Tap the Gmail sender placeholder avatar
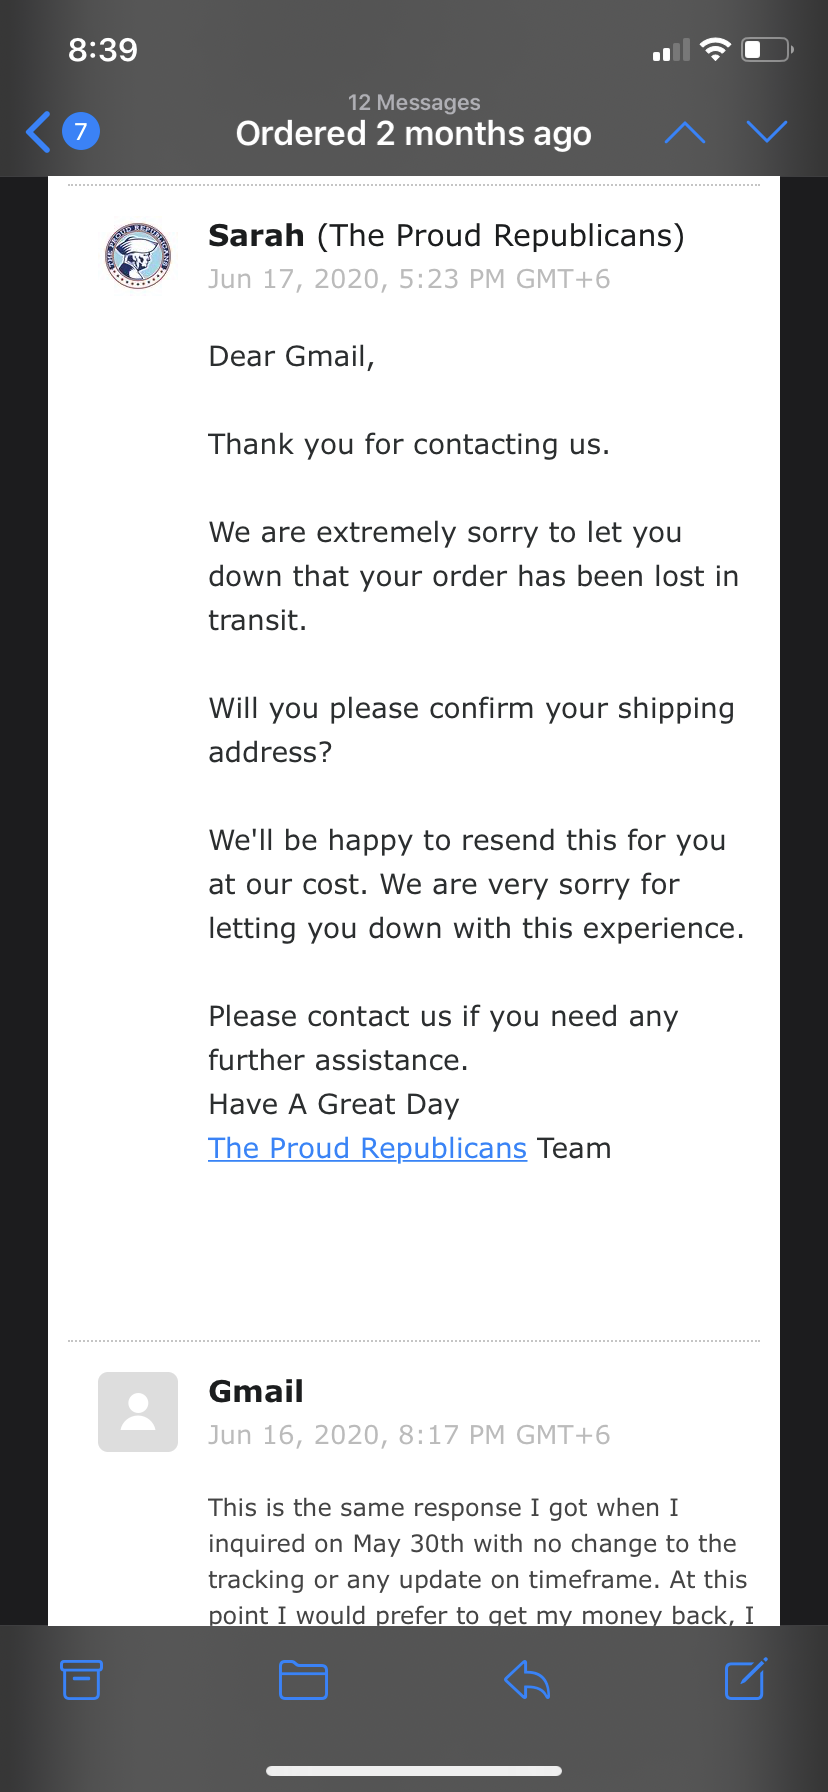 (x=138, y=1411)
